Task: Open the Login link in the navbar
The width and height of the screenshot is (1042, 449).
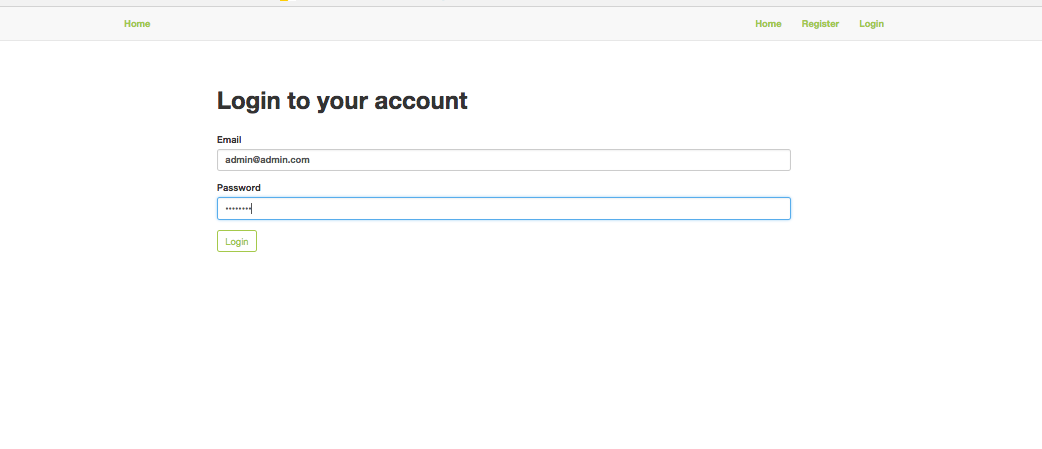Action: (x=871, y=24)
